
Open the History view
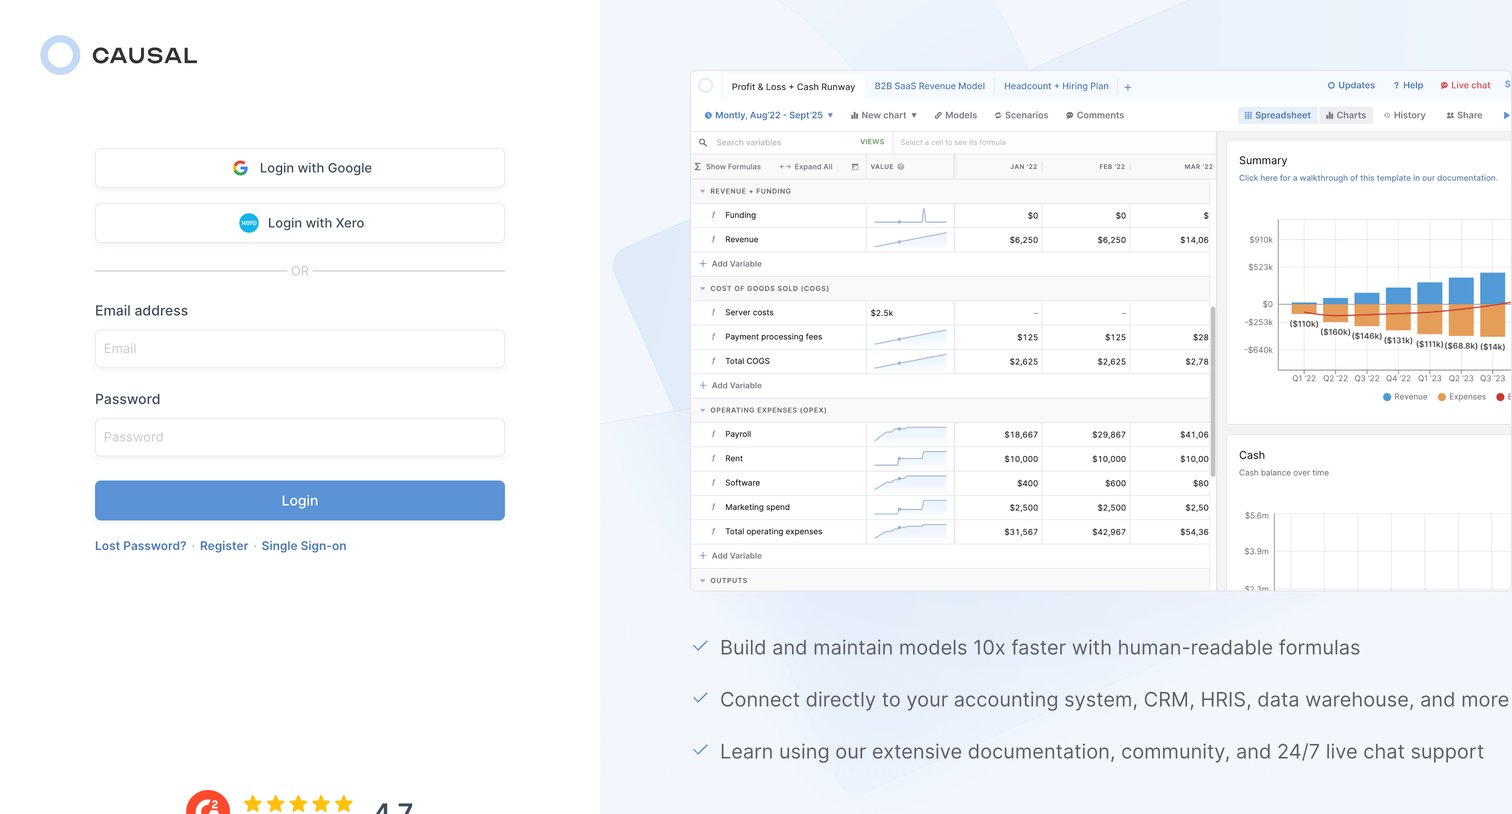coord(1404,115)
